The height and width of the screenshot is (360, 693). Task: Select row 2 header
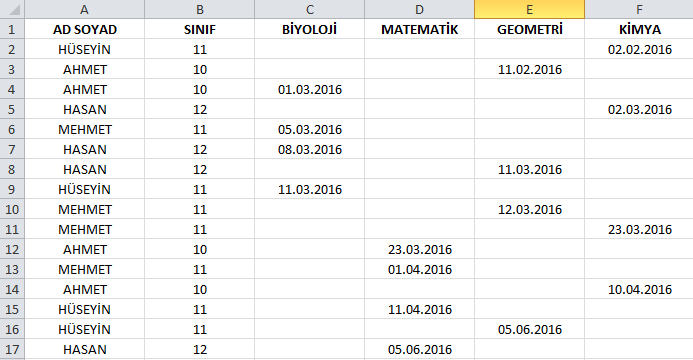pyautogui.click(x=12, y=49)
